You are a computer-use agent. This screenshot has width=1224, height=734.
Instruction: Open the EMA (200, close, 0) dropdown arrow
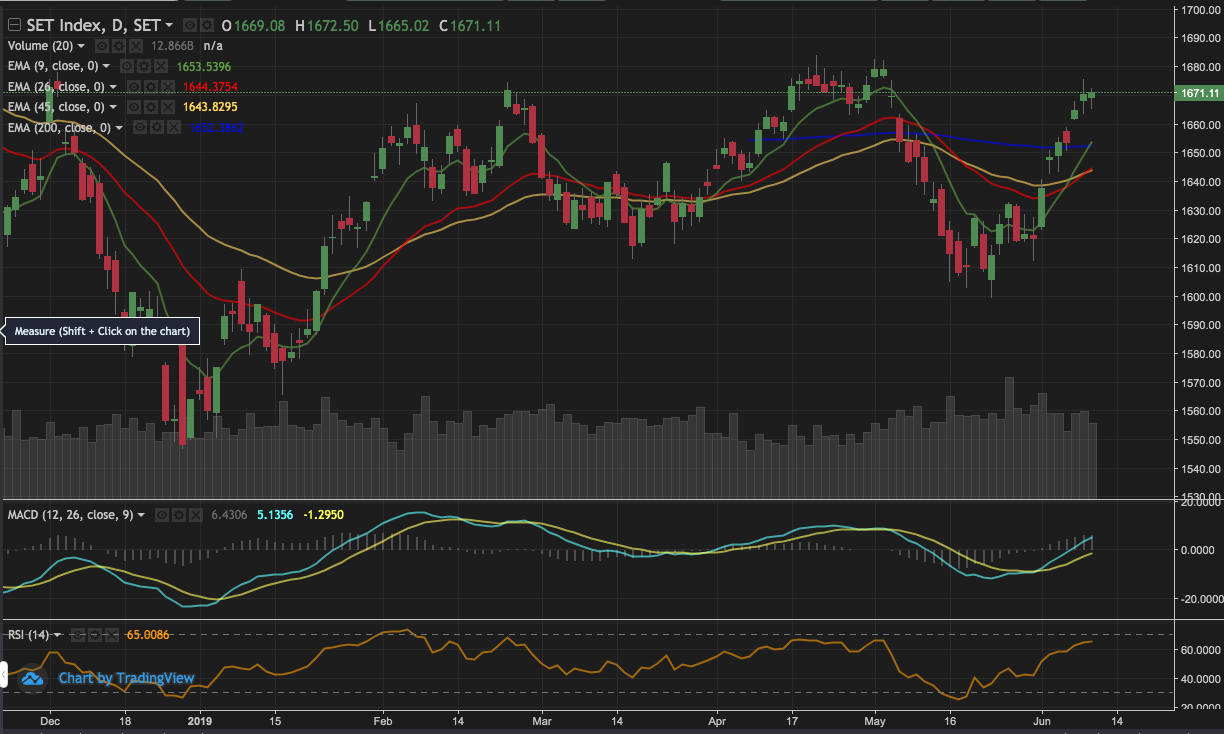119,127
